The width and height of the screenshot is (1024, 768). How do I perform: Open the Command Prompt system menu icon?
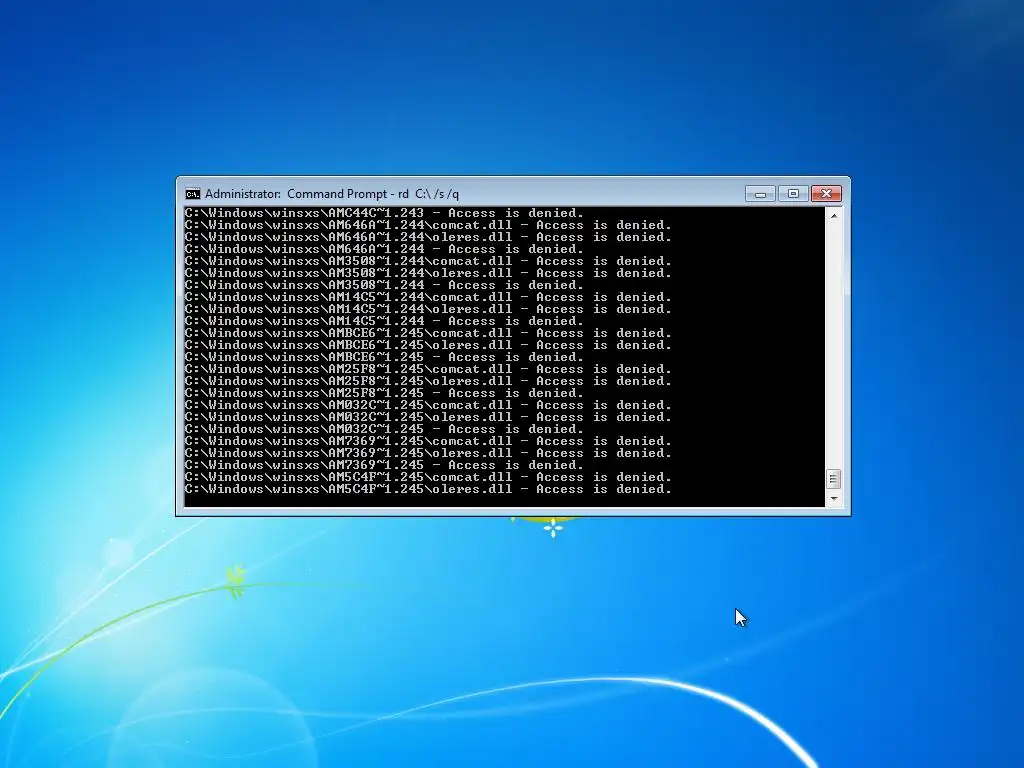(193, 194)
